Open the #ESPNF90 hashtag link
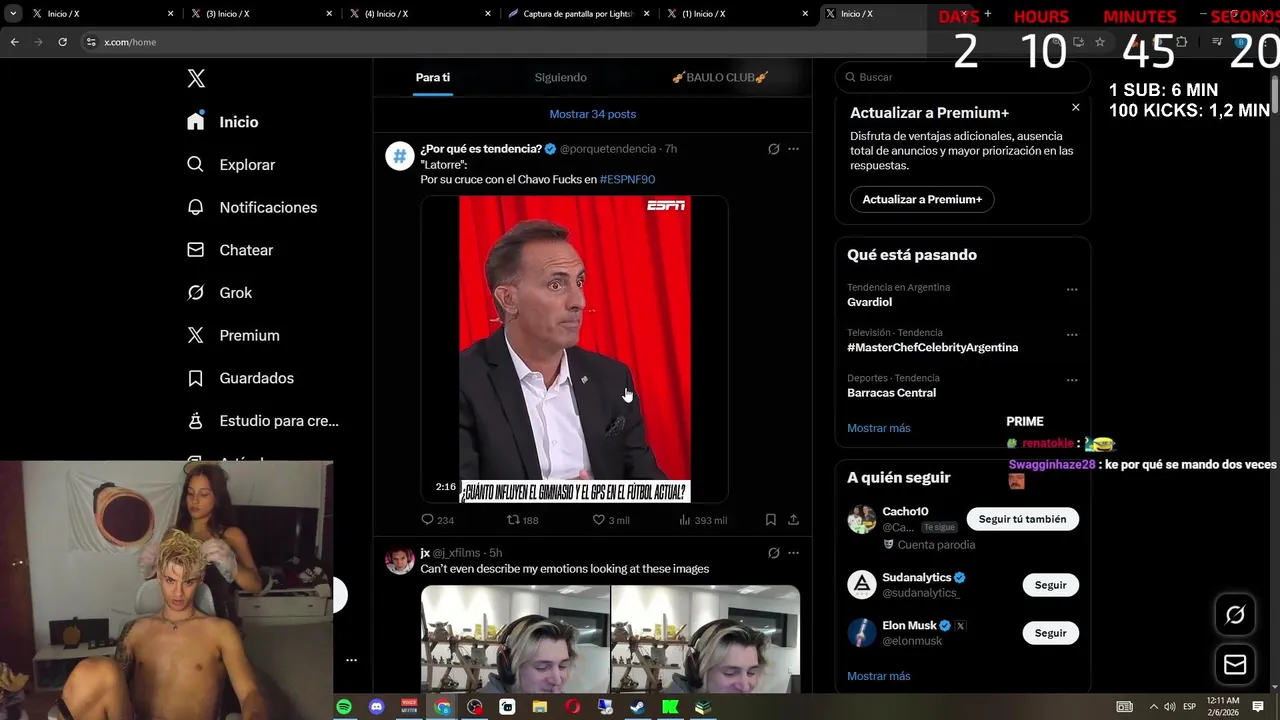 click(x=627, y=180)
